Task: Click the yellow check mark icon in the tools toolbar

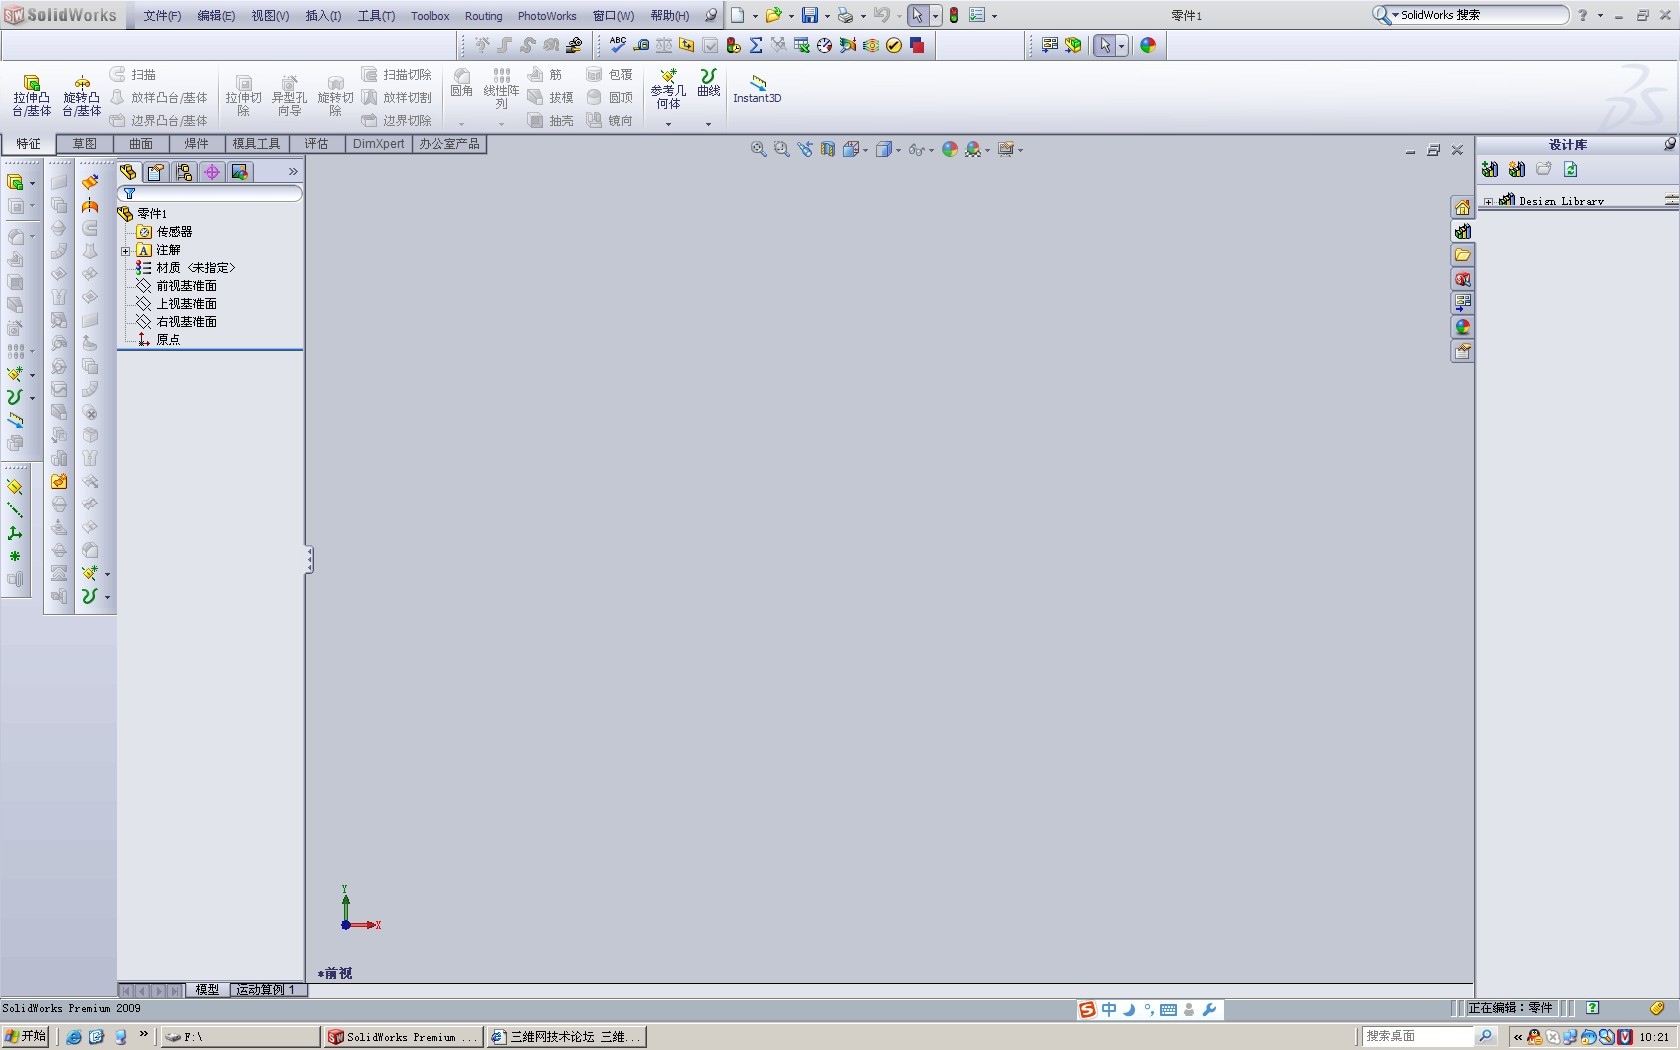Action: (894, 45)
